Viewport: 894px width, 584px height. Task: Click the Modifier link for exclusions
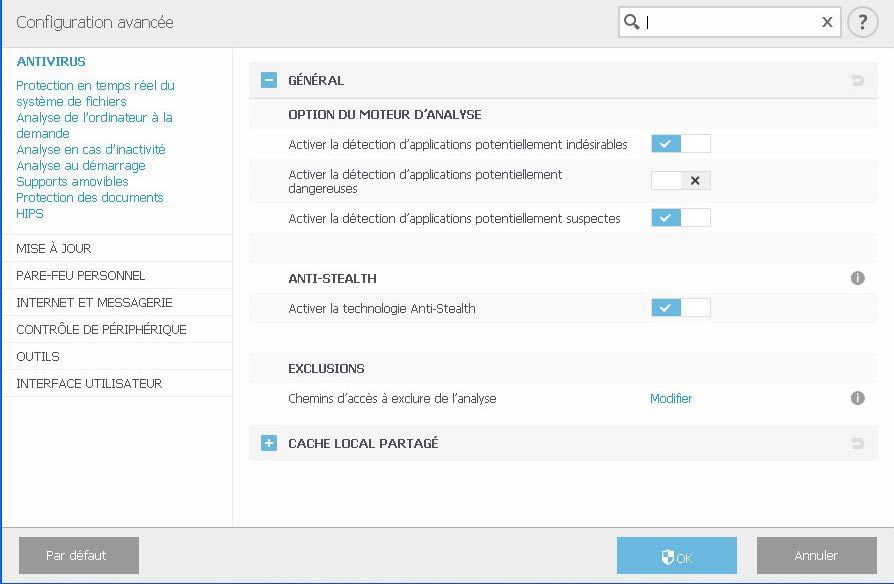click(x=671, y=398)
